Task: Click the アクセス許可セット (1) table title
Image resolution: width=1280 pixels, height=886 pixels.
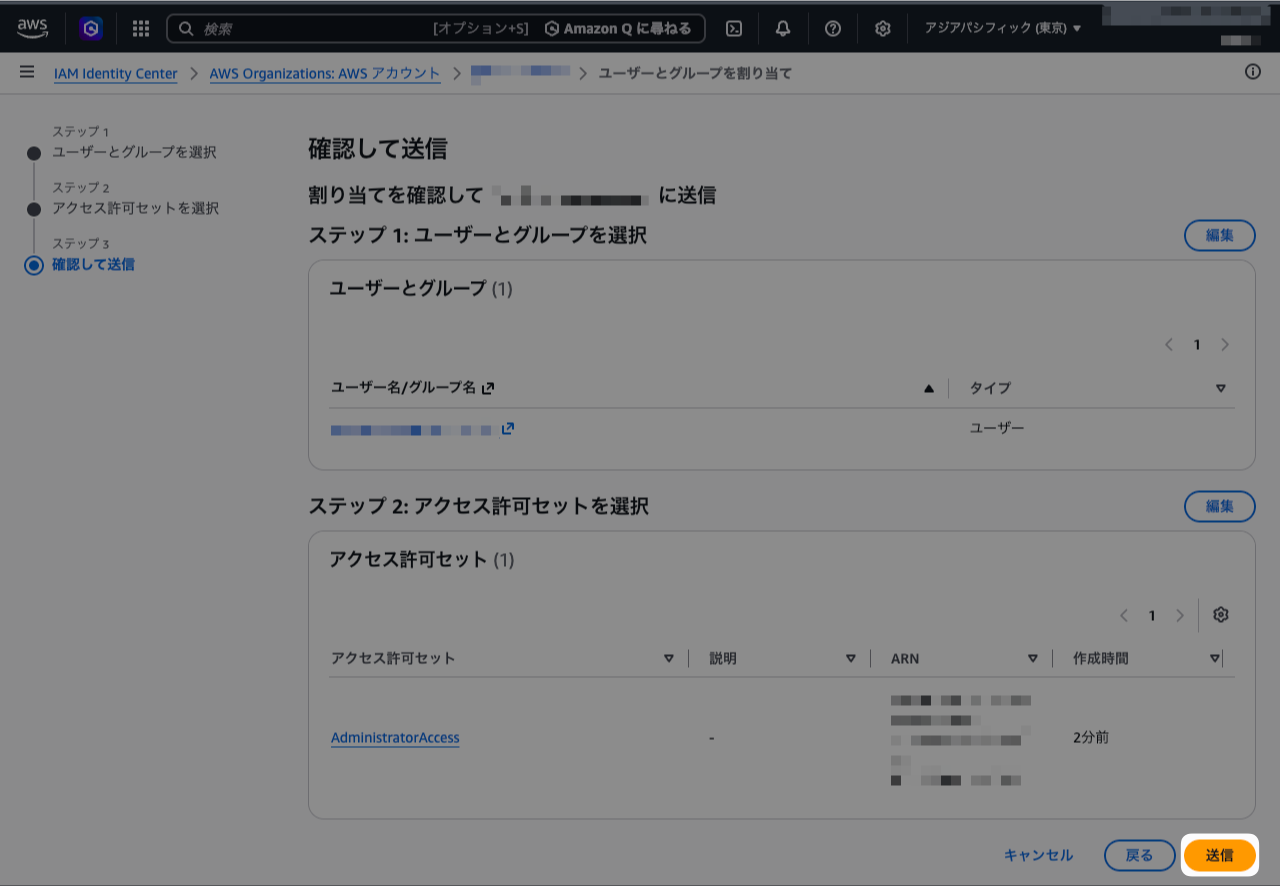Action: (x=422, y=560)
